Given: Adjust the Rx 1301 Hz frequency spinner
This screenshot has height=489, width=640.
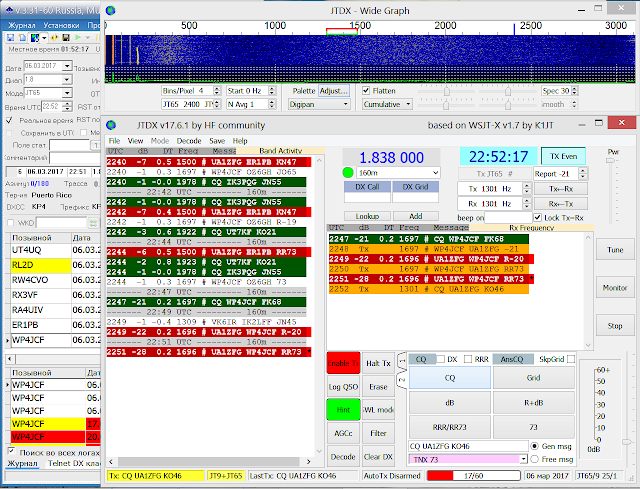Looking at the screenshot, I should [x=527, y=203].
